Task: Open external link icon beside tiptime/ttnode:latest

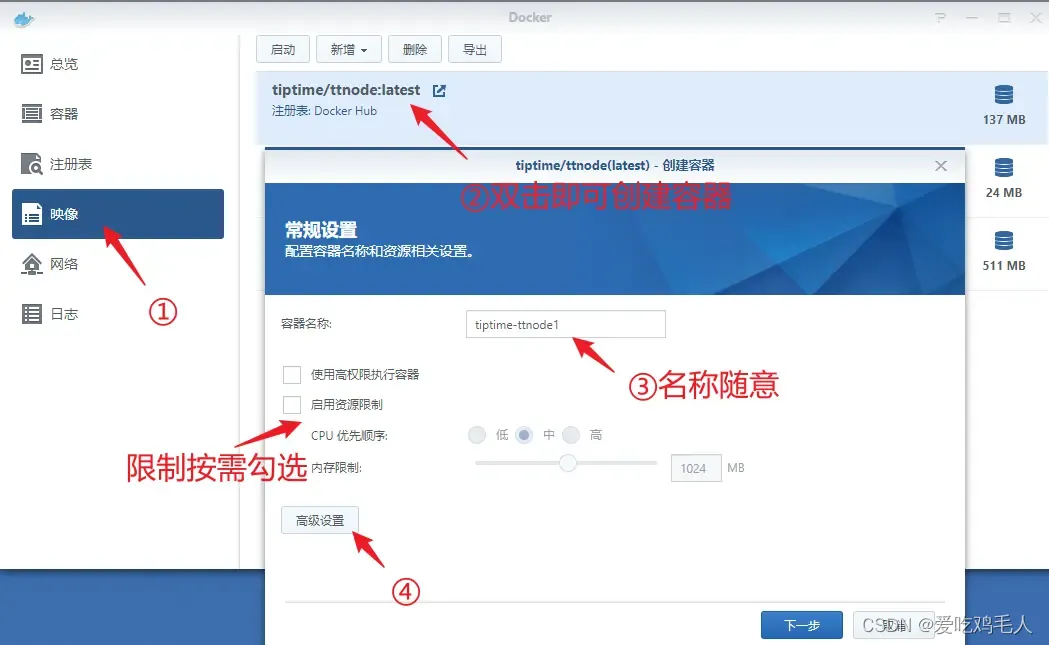Action: click(439, 90)
